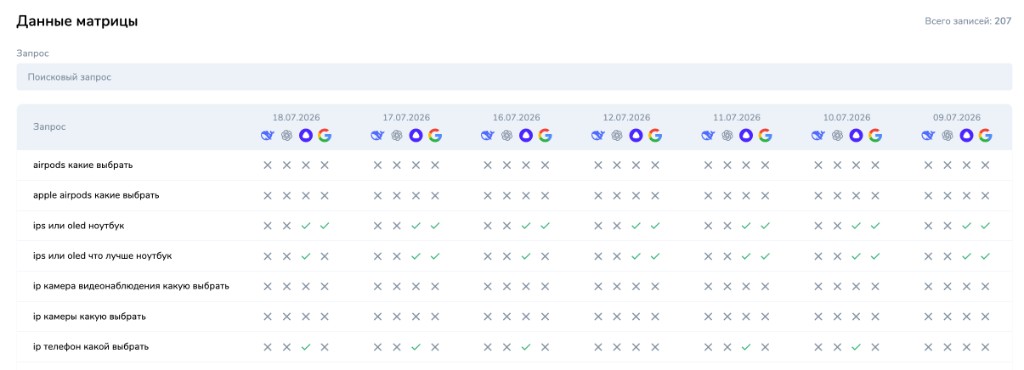The height and width of the screenshot is (370, 1024).
Task: Click the DeepSeek whale icon under 12.07.2026
Action: [x=598, y=136]
